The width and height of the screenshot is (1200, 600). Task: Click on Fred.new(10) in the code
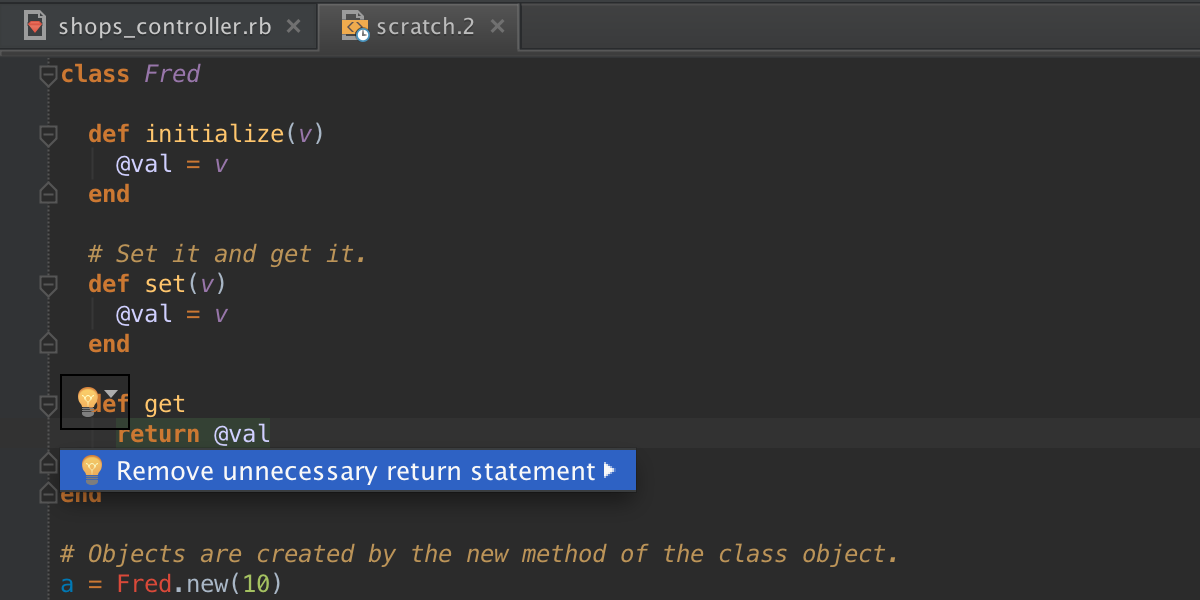pyautogui.click(x=199, y=584)
